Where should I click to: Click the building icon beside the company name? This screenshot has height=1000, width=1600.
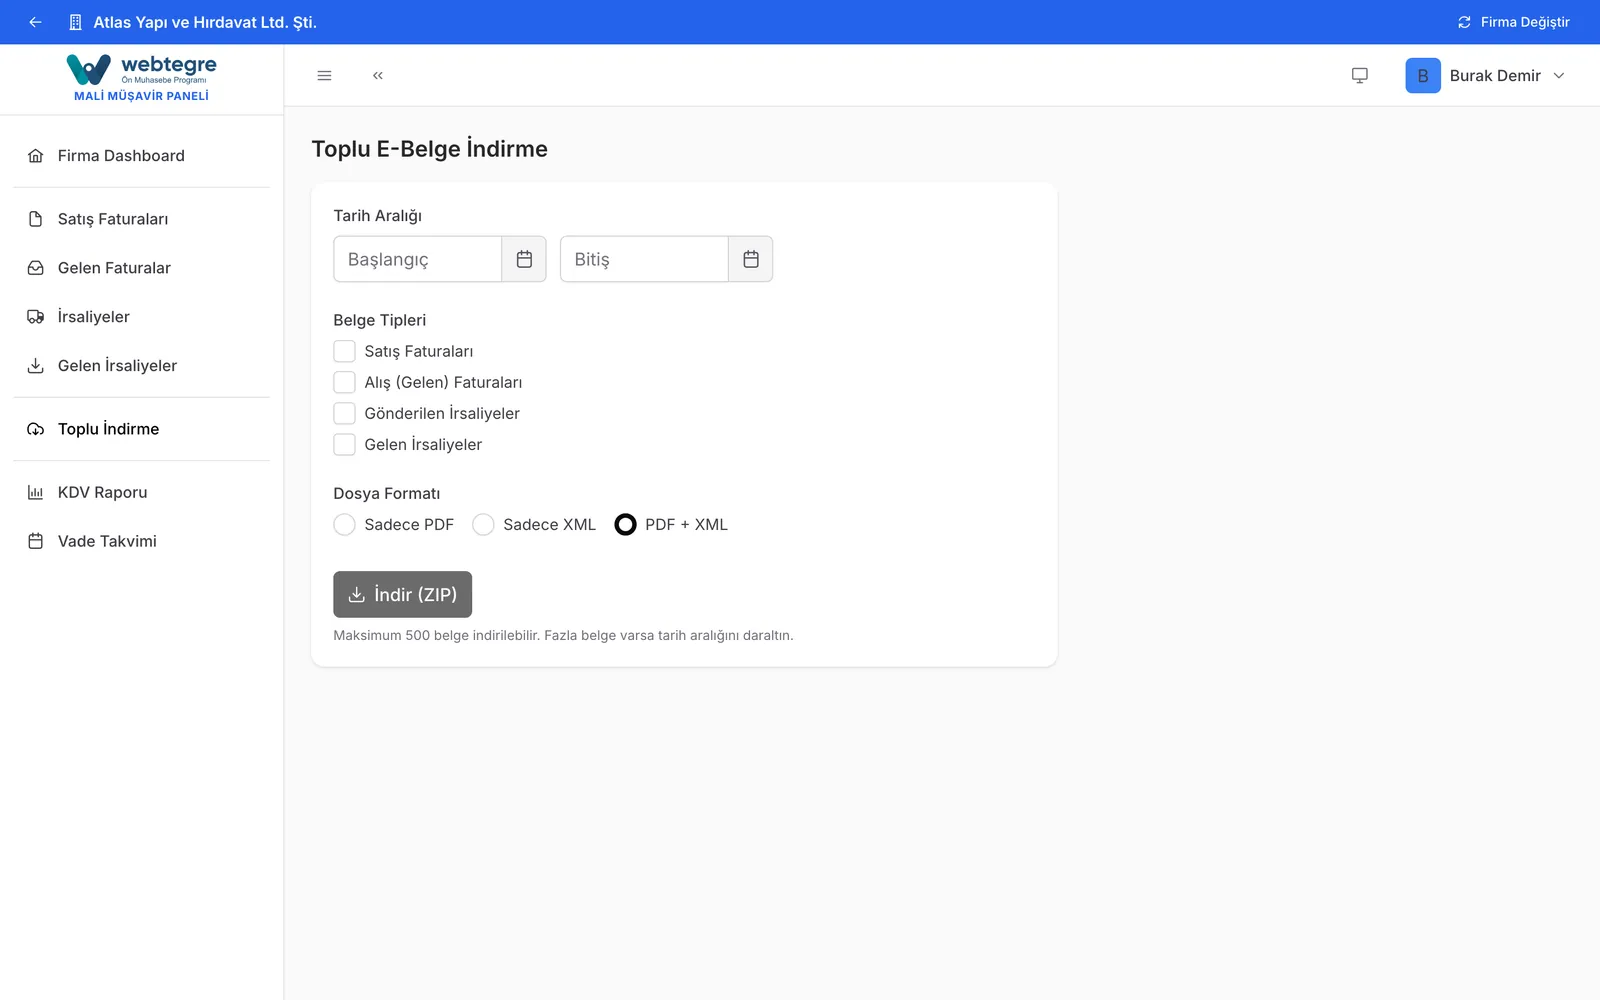click(x=75, y=22)
